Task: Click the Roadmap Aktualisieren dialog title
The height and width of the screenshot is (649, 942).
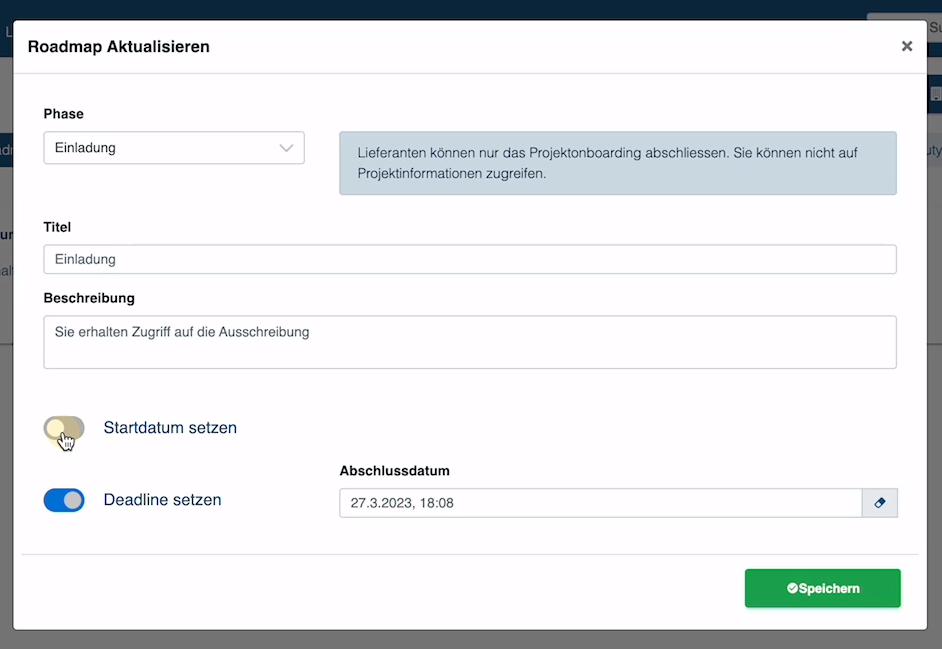Action: 118,47
